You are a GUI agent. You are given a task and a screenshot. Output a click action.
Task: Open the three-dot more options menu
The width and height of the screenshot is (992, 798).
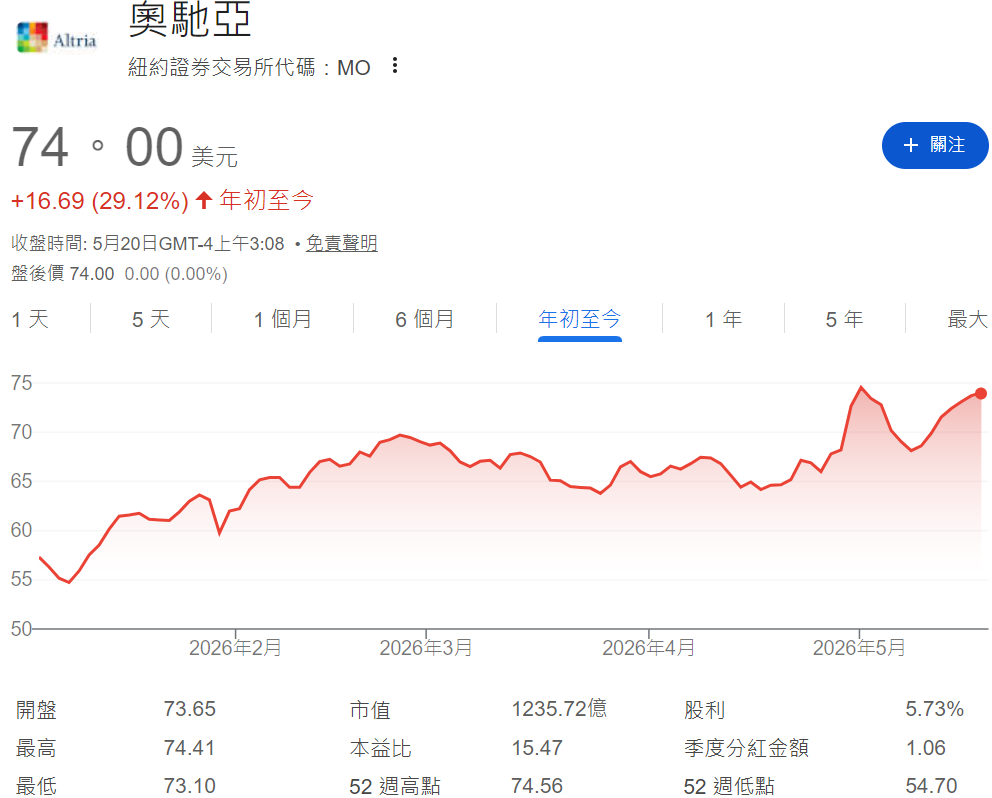click(x=395, y=65)
